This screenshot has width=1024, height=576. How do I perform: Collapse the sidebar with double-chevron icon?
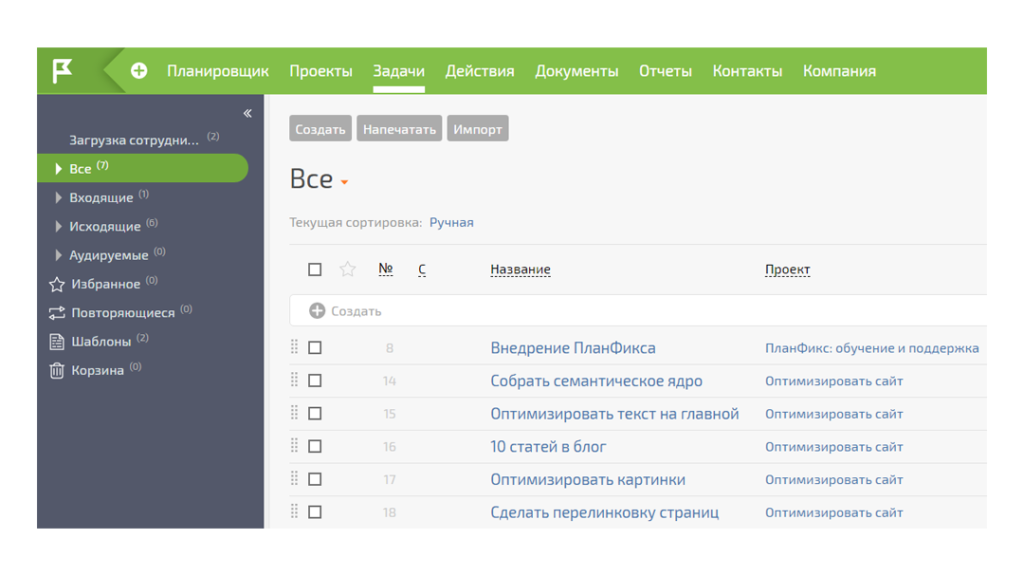tap(247, 114)
